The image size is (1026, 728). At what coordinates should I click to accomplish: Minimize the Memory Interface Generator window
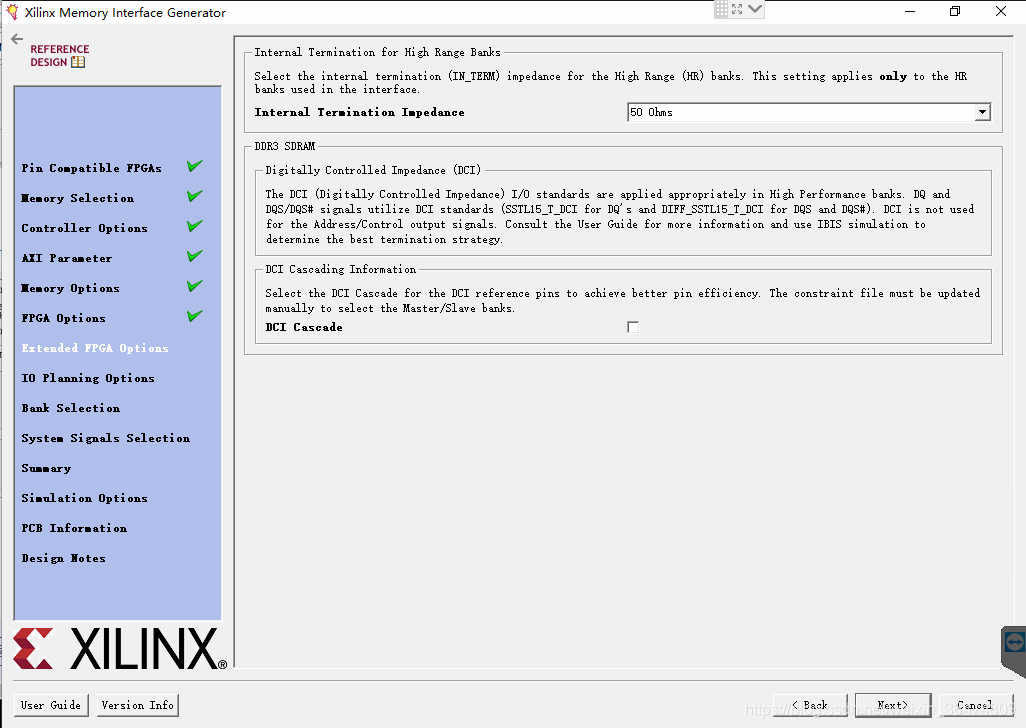point(910,11)
